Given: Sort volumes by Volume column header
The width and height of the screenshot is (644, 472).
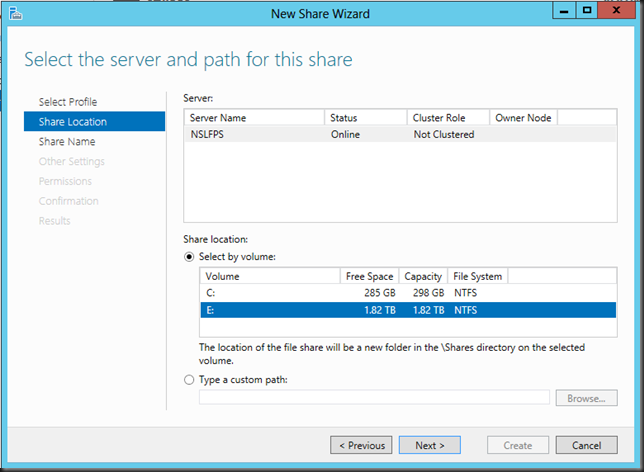Looking at the screenshot, I should point(270,276).
